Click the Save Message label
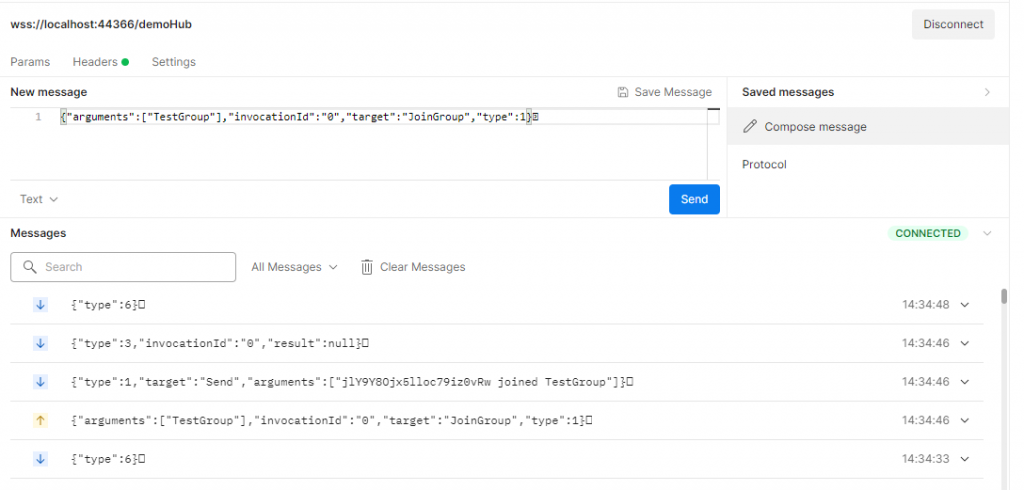This screenshot has height=490, width=1024. tap(673, 92)
